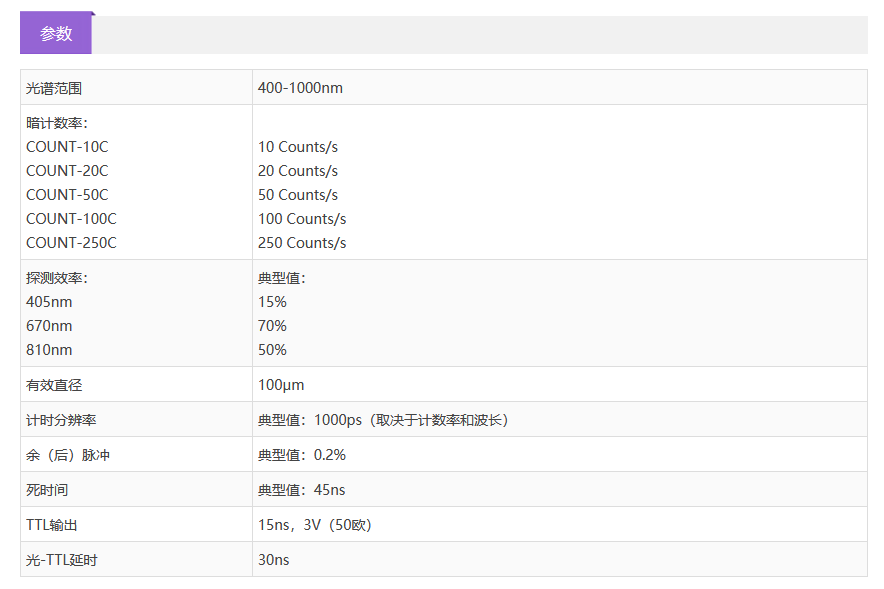Click the 光-TTL延时 row label
Viewport: 884px width, 589px height.
pos(62,560)
